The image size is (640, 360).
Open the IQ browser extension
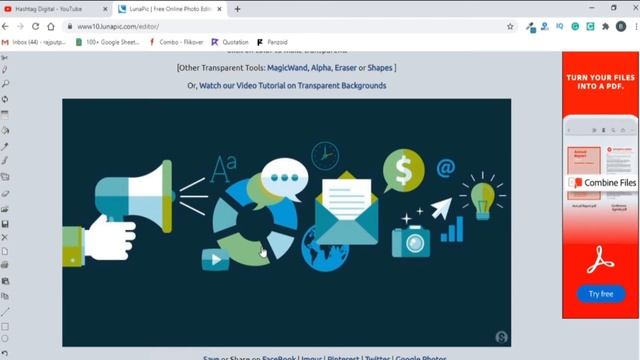pos(560,26)
